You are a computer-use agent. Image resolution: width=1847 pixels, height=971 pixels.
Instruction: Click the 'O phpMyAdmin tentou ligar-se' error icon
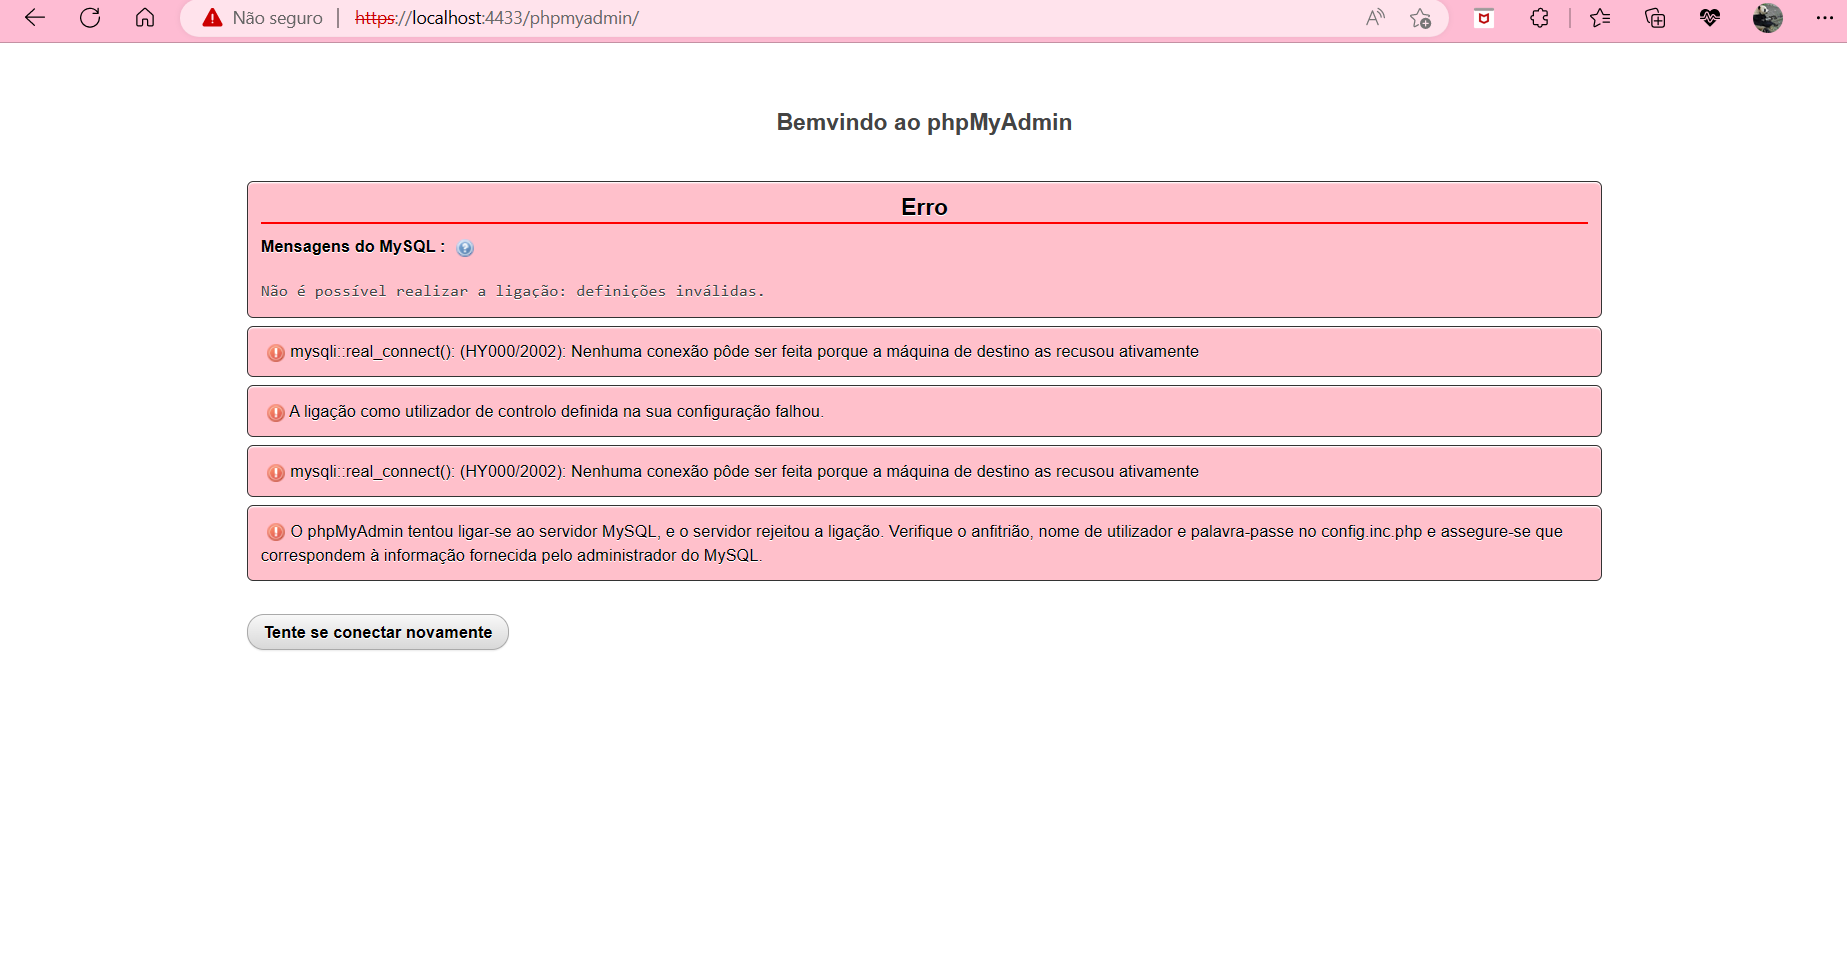(x=276, y=532)
